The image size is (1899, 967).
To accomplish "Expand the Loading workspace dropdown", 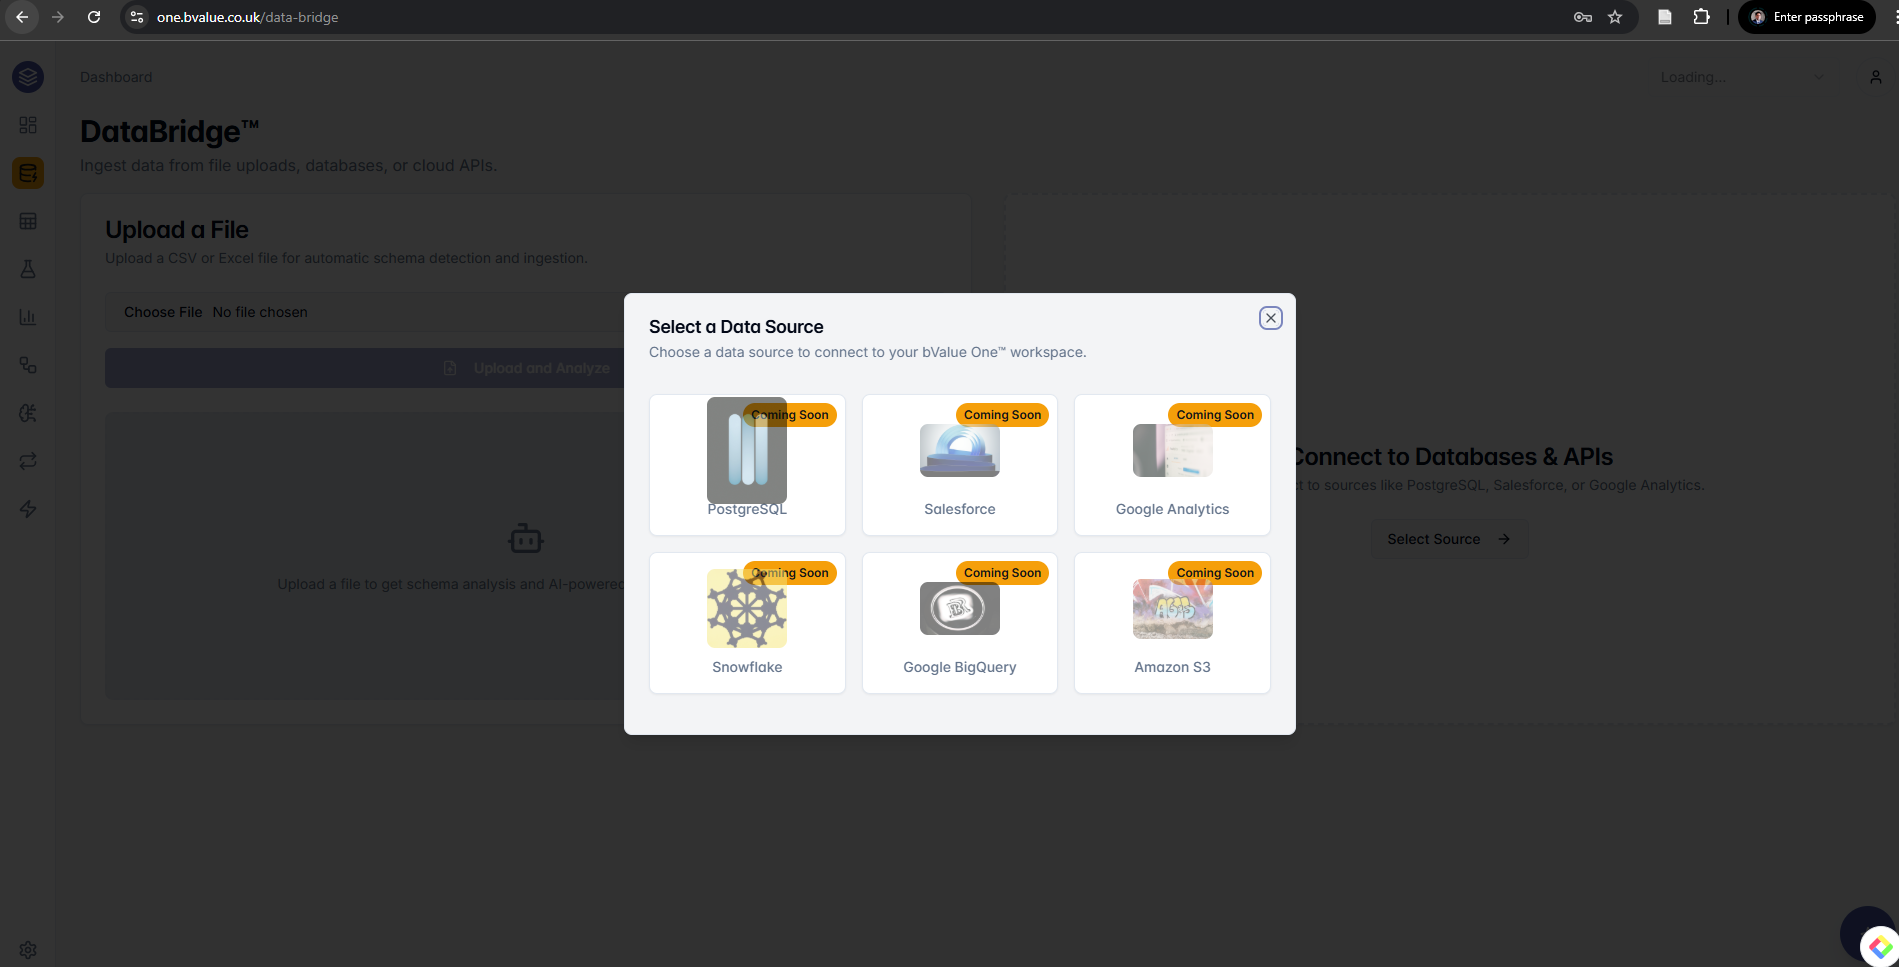I will 1740,76.
